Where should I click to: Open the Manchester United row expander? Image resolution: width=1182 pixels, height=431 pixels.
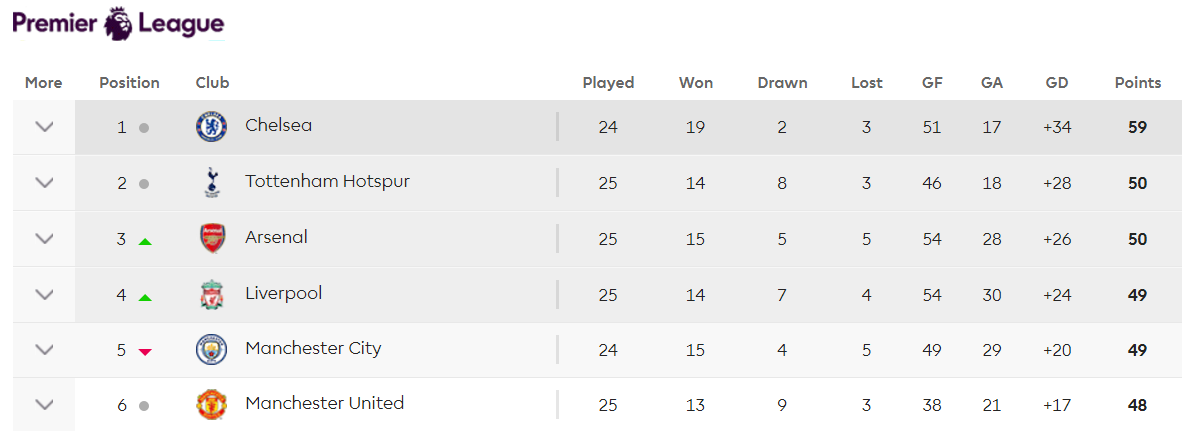click(44, 405)
